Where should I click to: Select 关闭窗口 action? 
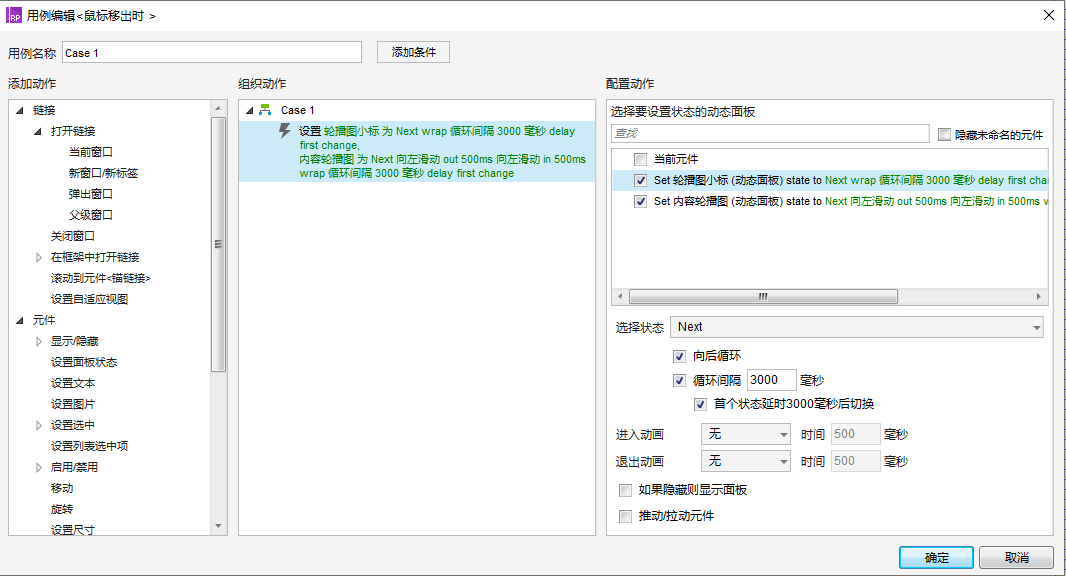click(x=73, y=236)
